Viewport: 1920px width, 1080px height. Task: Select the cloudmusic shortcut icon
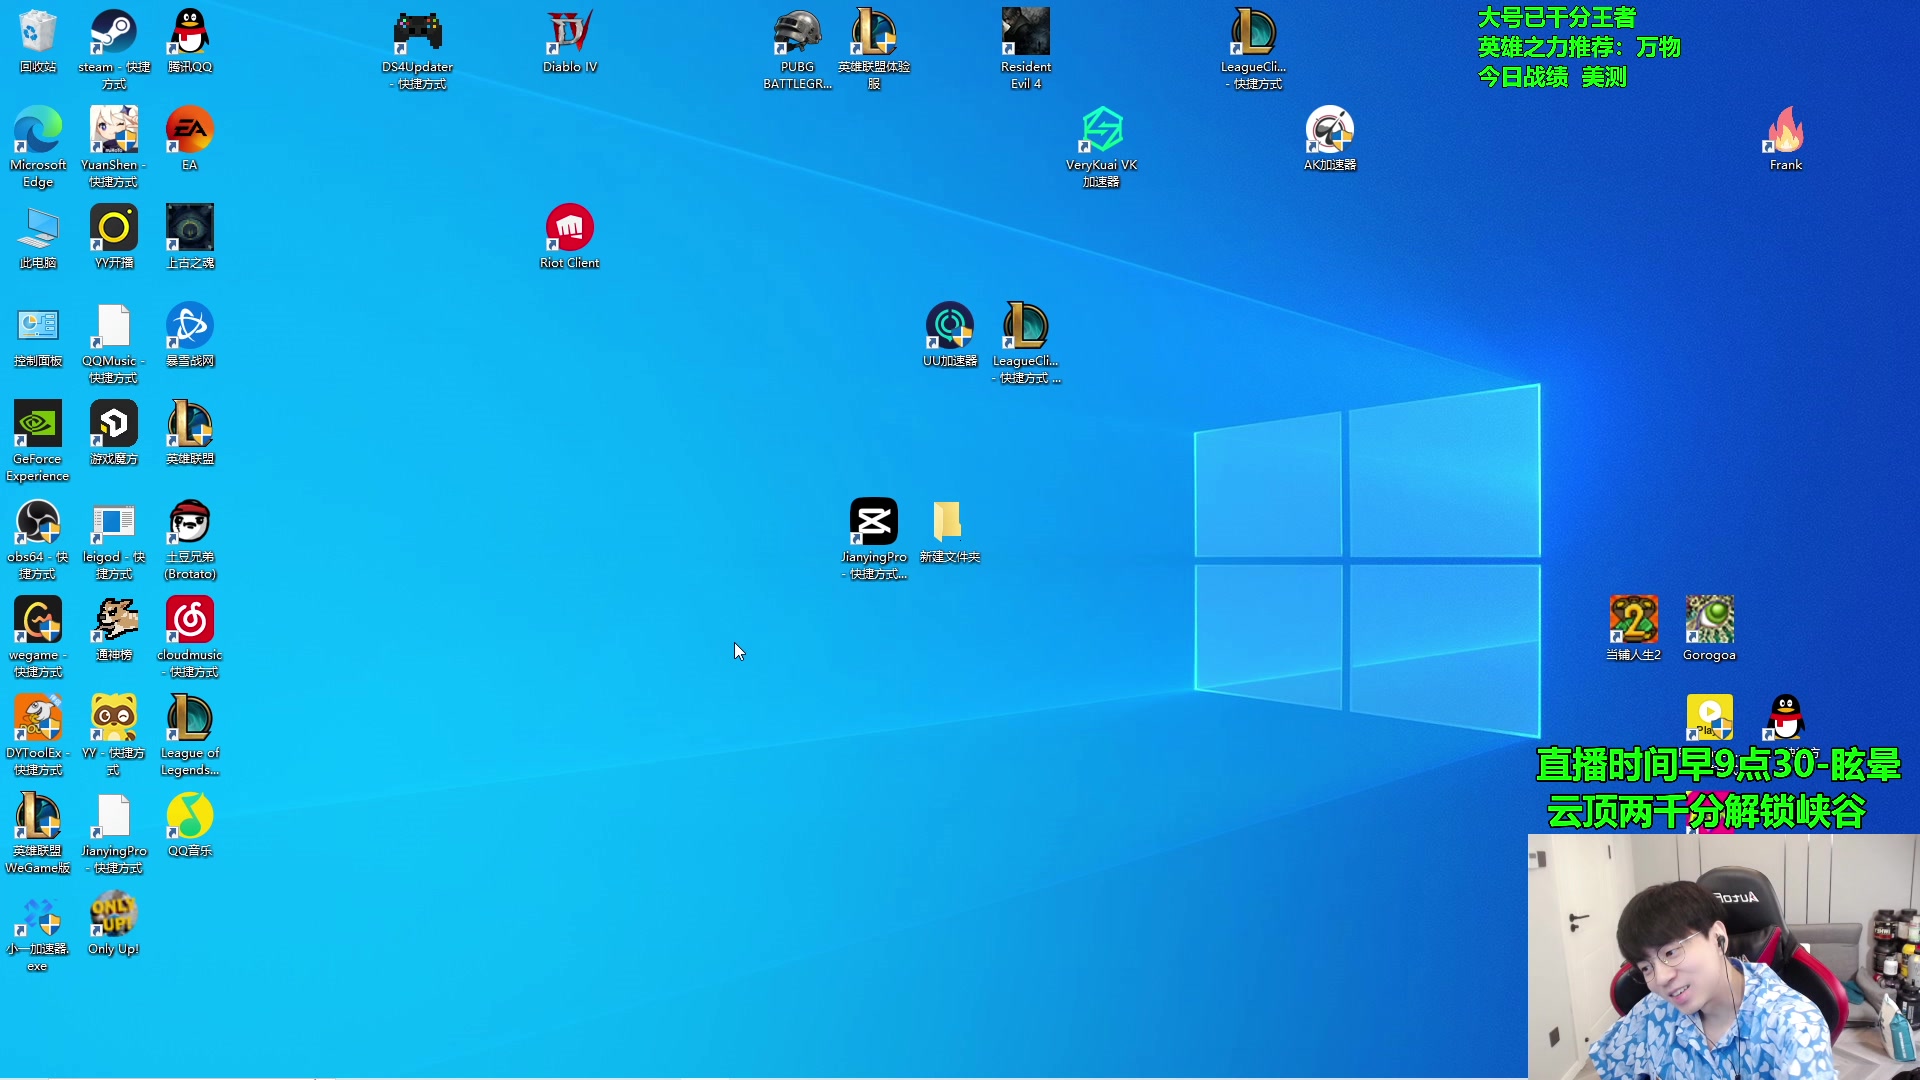[190, 637]
